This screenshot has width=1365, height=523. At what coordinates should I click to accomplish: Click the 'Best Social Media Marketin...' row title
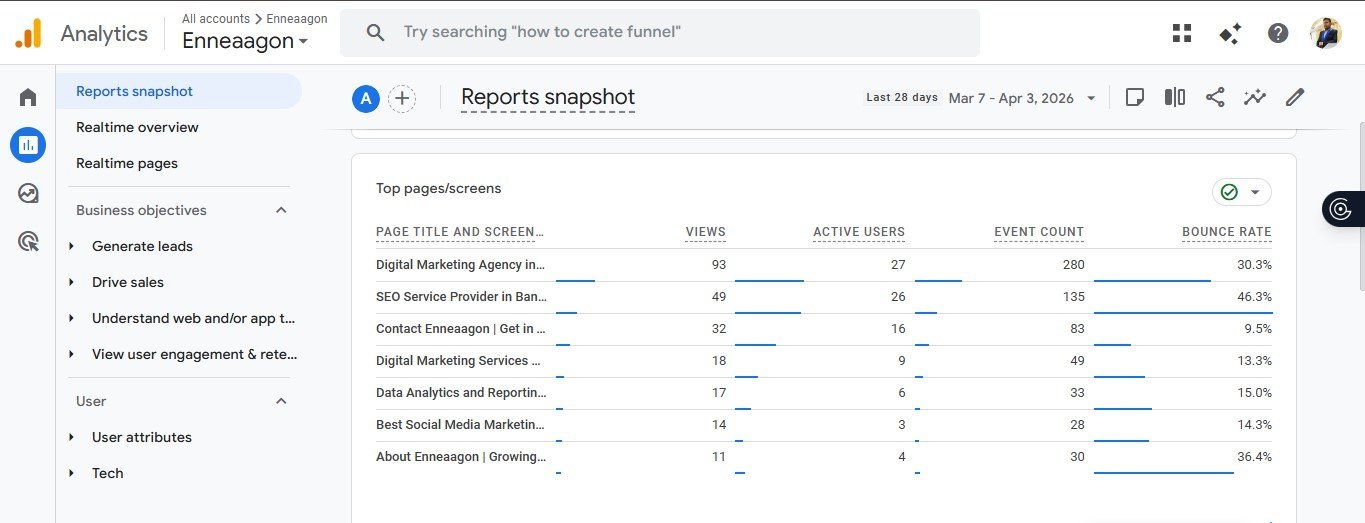461,425
